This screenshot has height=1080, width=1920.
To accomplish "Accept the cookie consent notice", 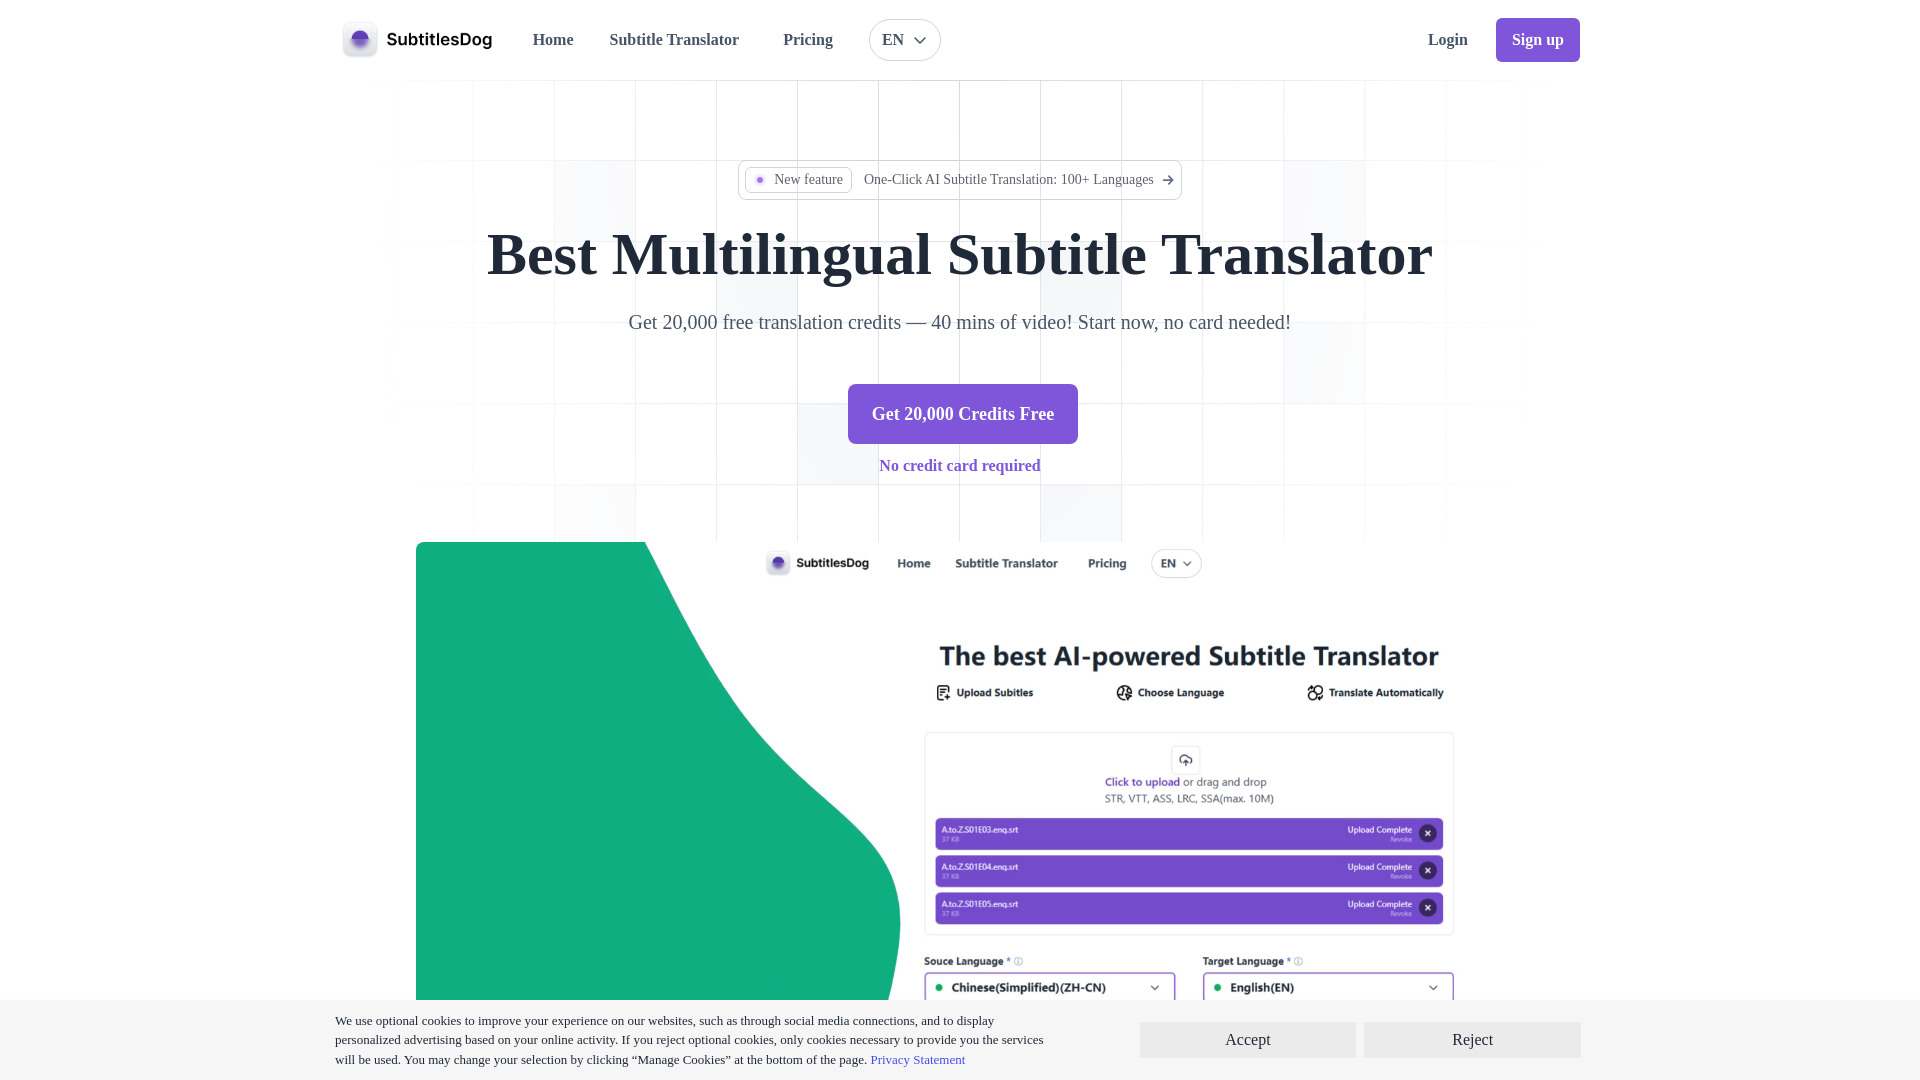I will tap(1247, 1039).
